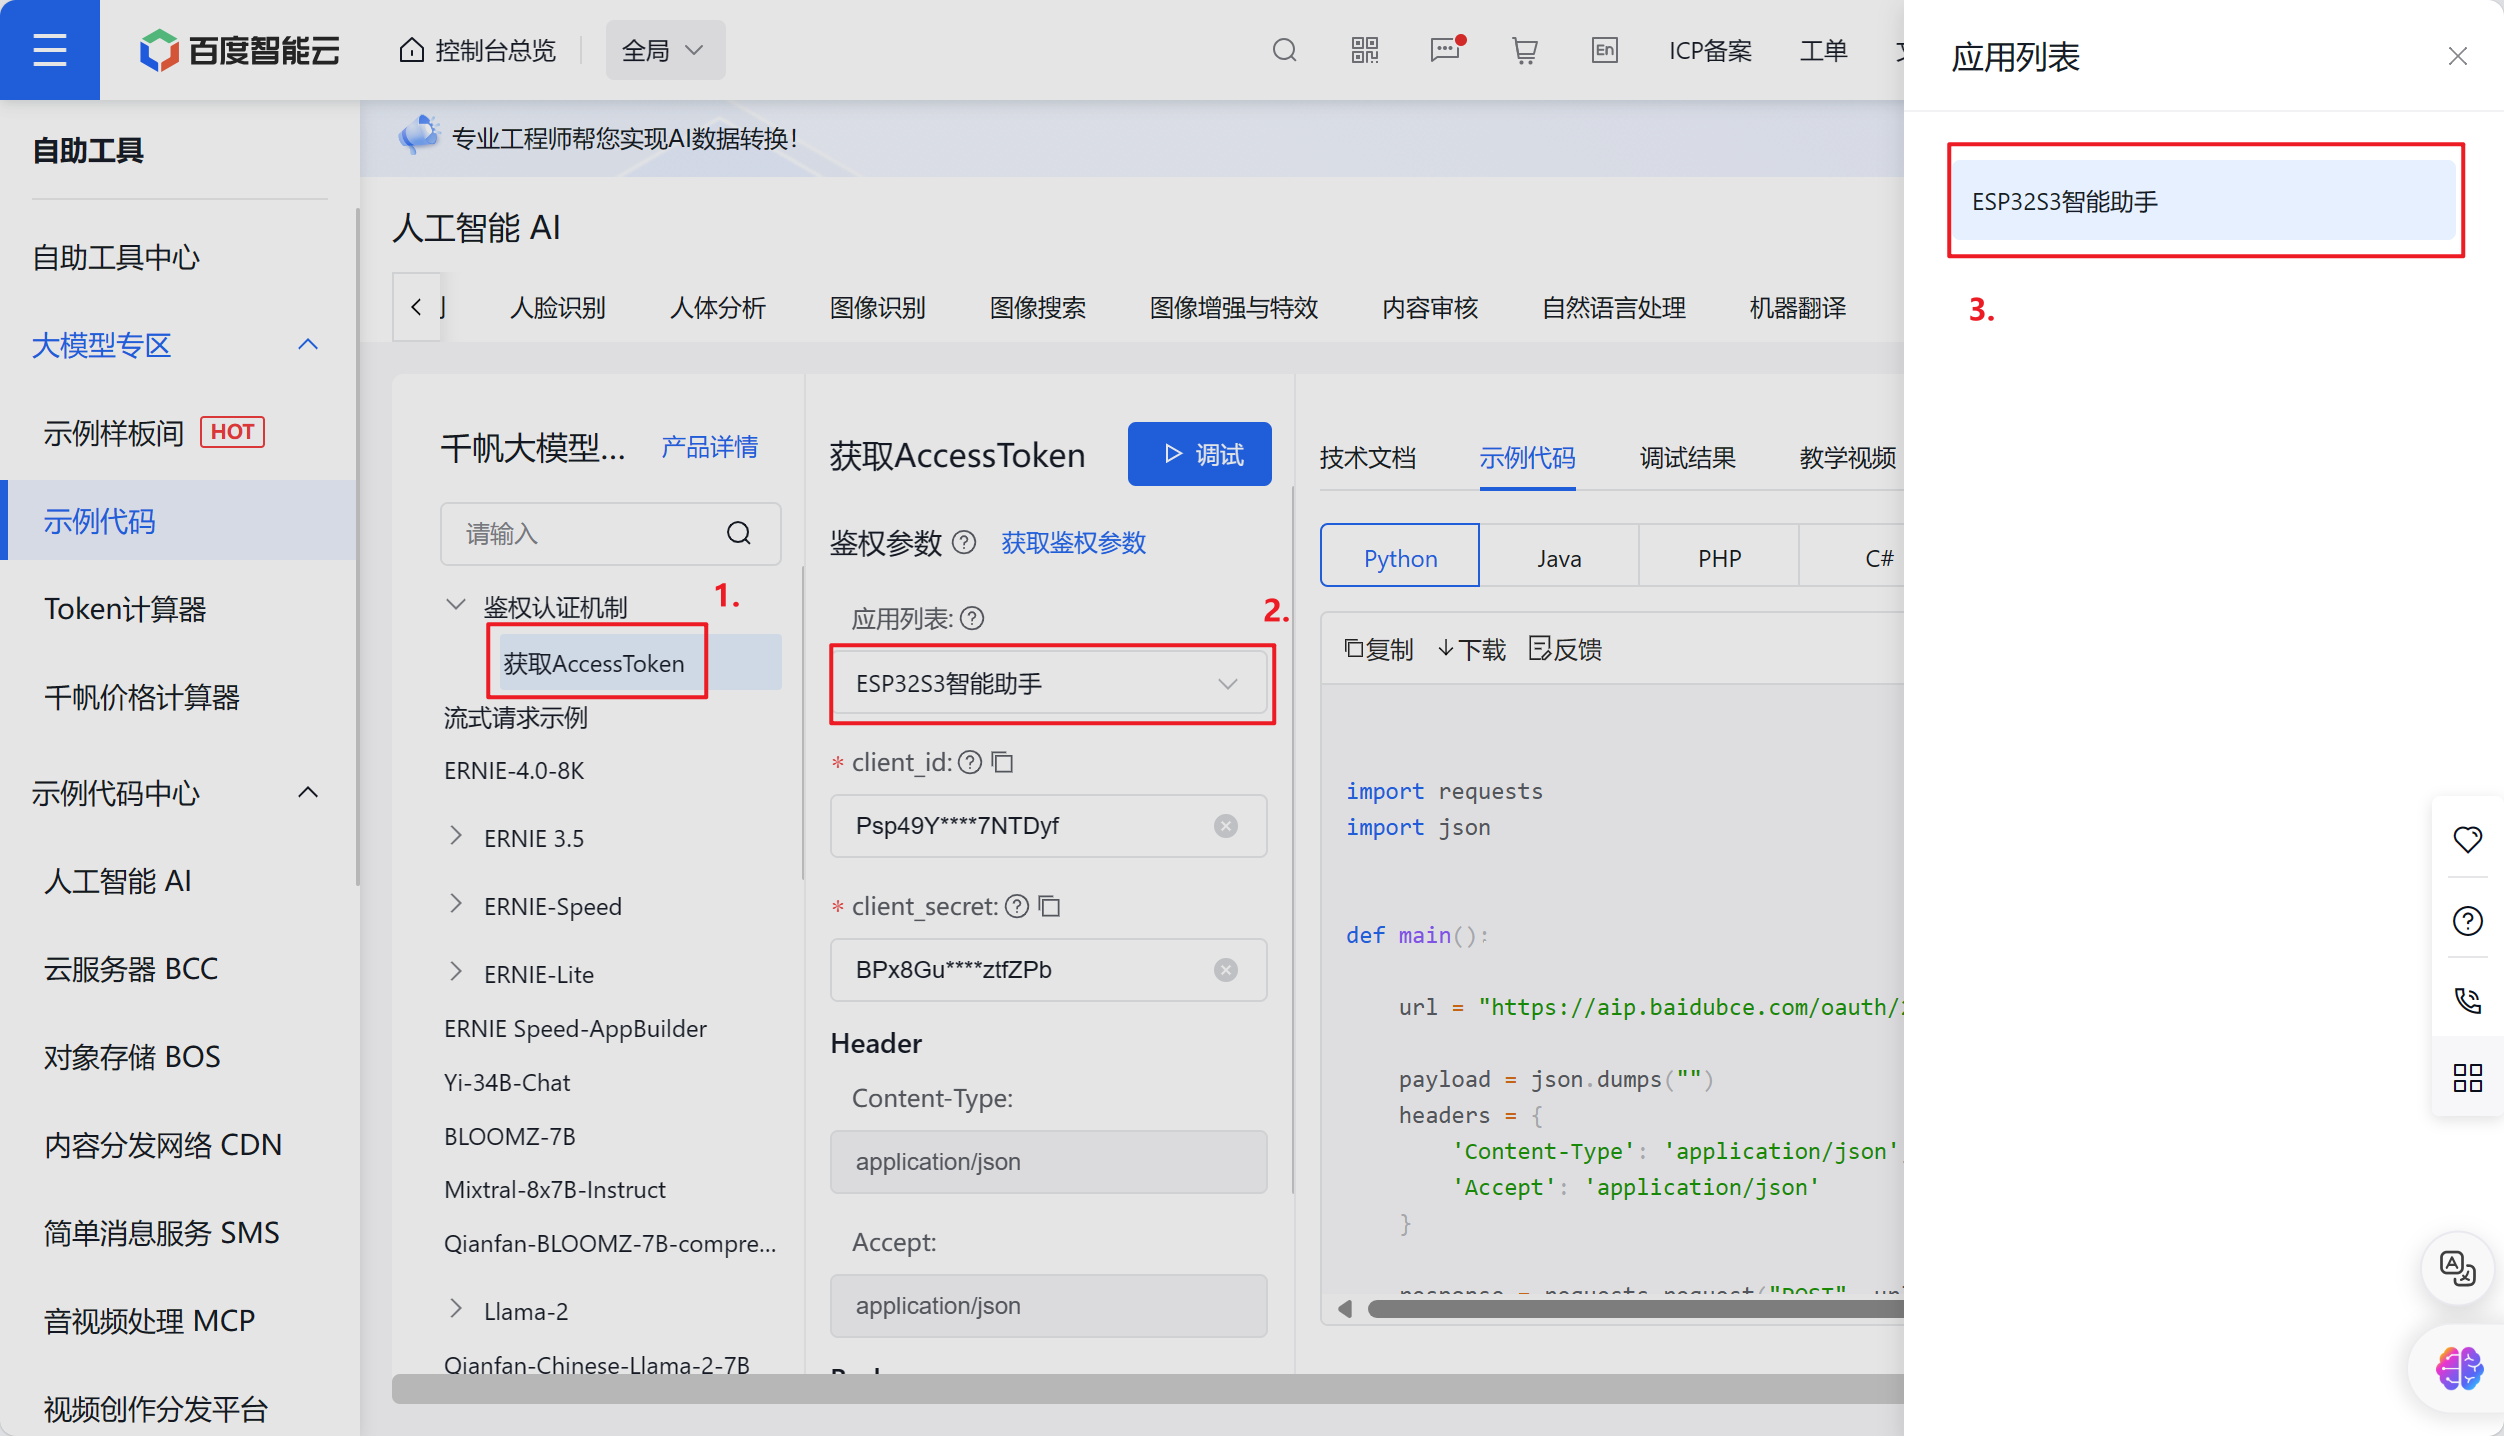Image resolution: width=2504 pixels, height=1436 pixels.
Task: Open 千帆价格计算器 in sidebar
Action: tap(142, 697)
